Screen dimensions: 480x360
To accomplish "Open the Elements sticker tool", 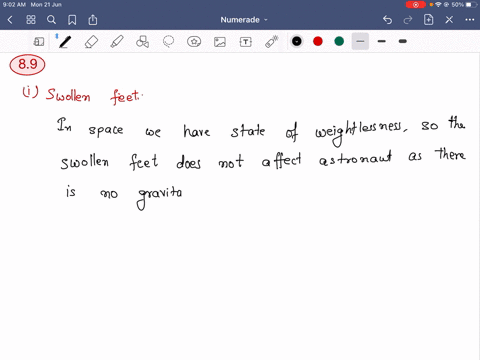I will click(194, 42).
